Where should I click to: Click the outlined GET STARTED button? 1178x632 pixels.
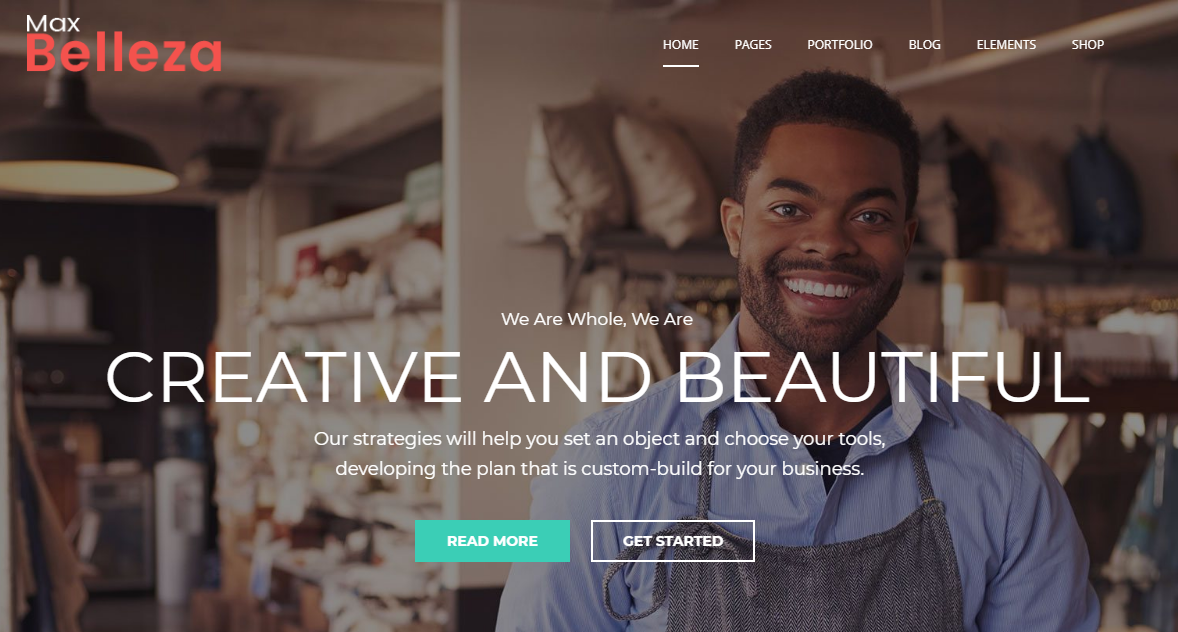(672, 541)
